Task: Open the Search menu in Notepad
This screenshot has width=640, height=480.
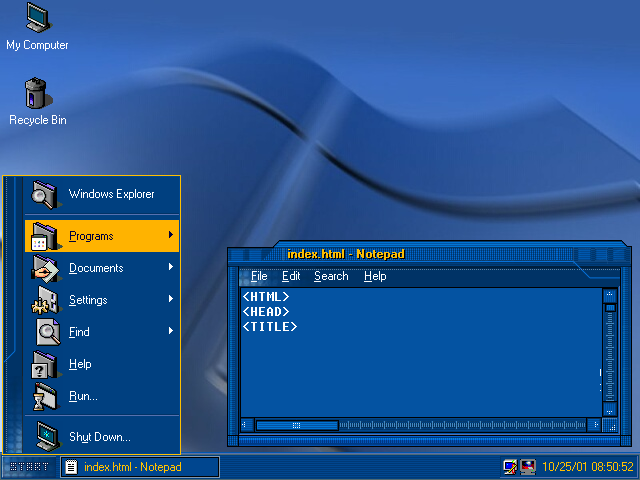Action: (x=331, y=276)
